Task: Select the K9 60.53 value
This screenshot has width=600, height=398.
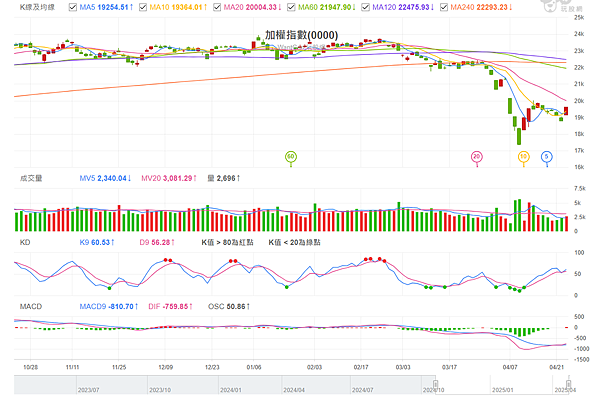Action: pyautogui.click(x=97, y=243)
